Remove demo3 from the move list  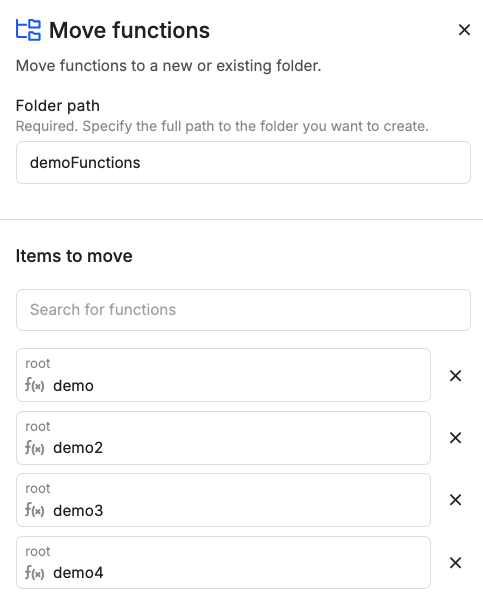[455, 500]
